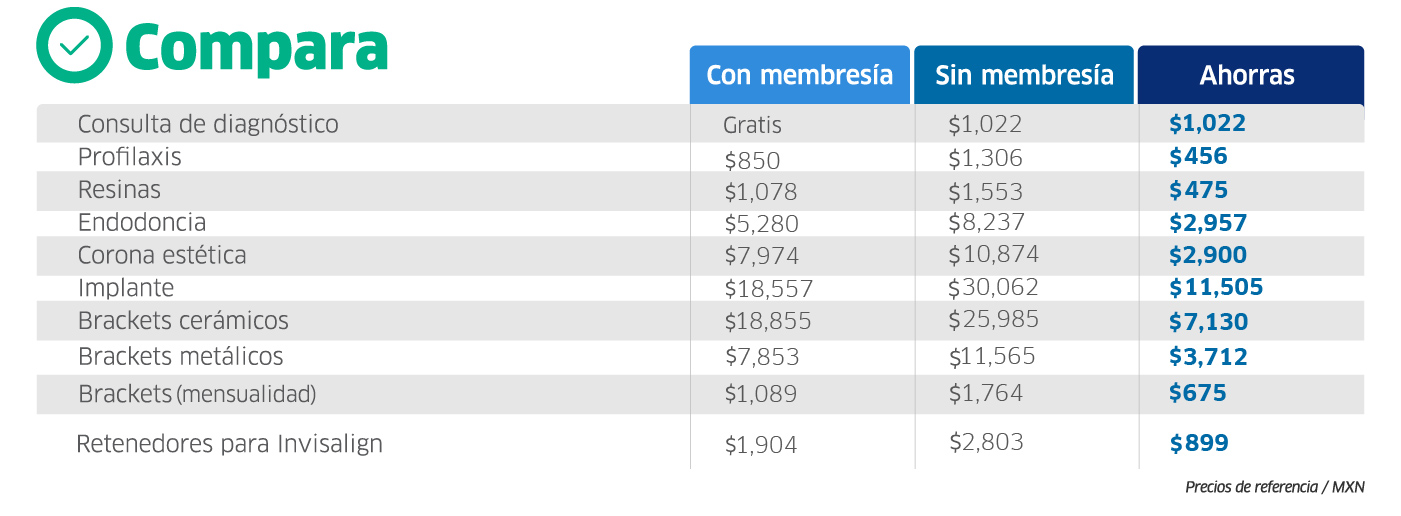Click the Resinas row label
This screenshot has width=1401, height=516.
(119, 190)
